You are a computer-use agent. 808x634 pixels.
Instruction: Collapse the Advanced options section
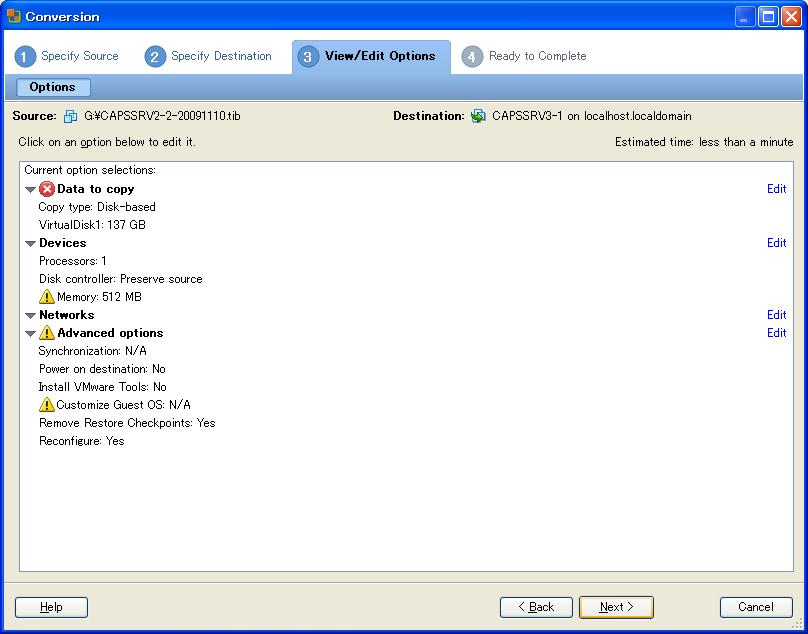click(30, 333)
